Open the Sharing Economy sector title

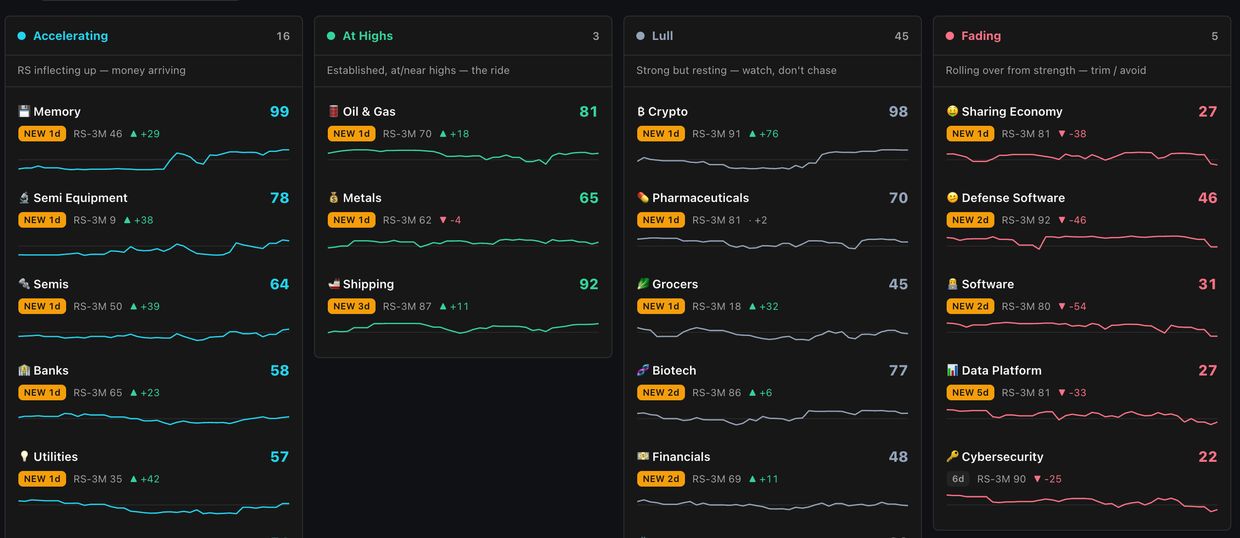point(1012,112)
